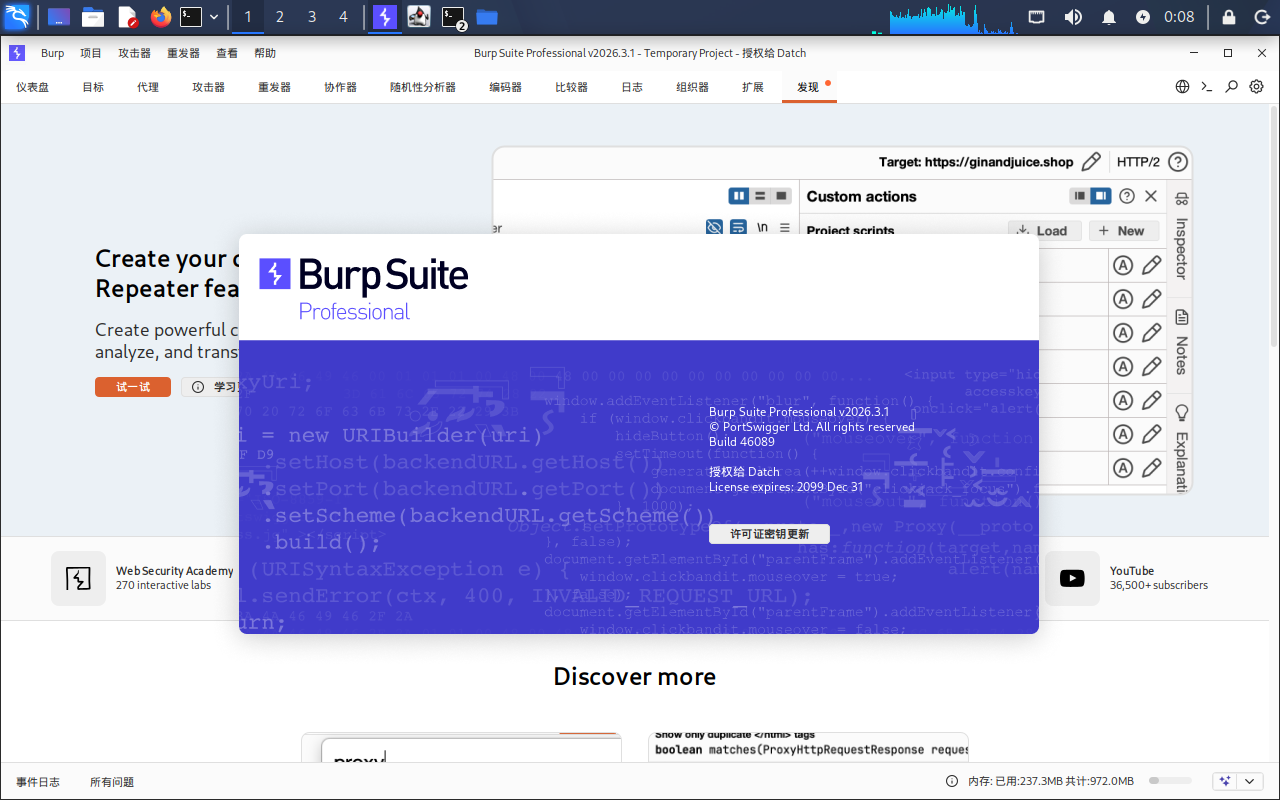Switch to the 日志 tab

coord(632,87)
